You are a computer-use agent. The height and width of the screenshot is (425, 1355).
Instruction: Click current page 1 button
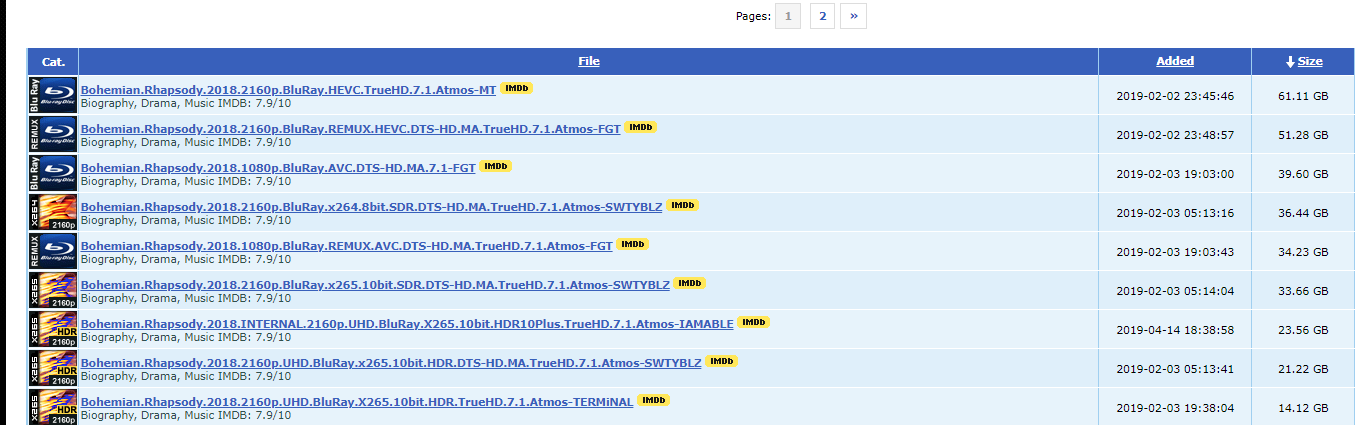(x=788, y=16)
